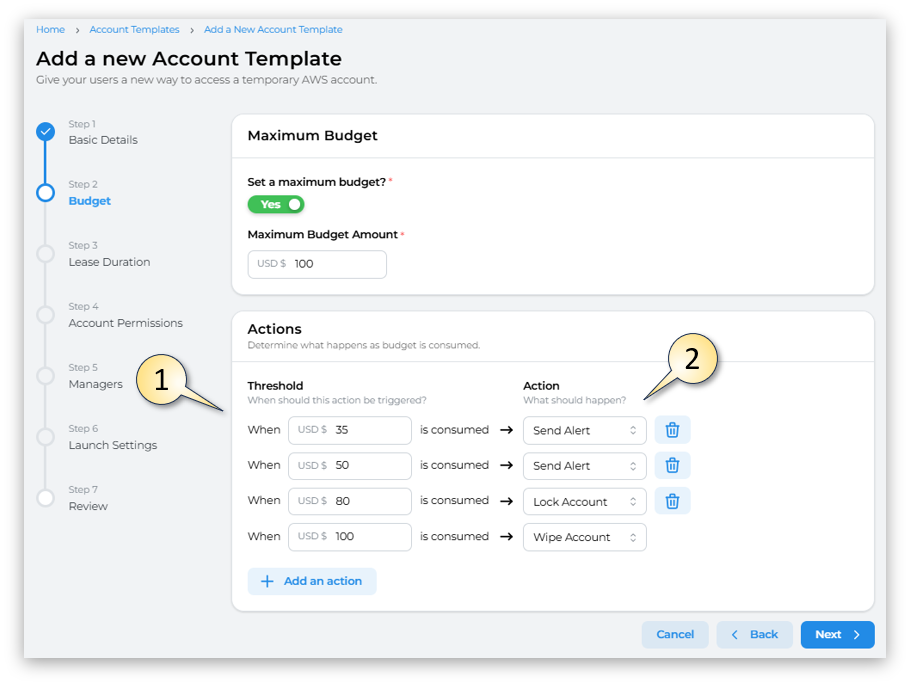Toggle the maximum budget Yes switch

tap(276, 204)
